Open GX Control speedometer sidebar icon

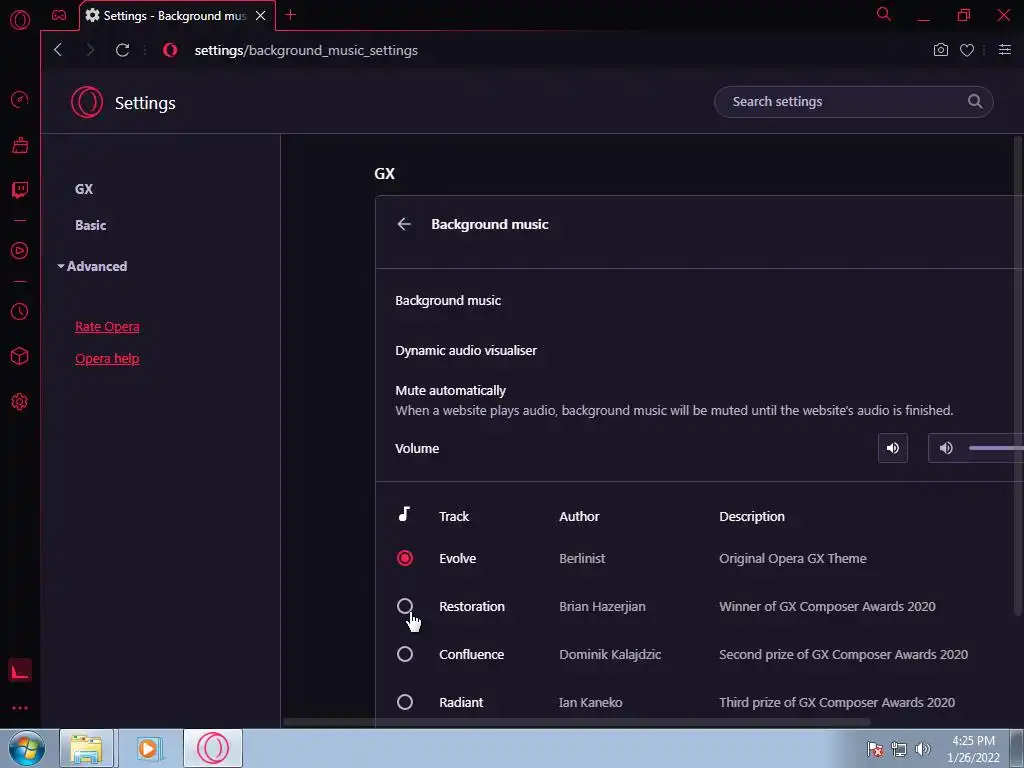coord(20,99)
